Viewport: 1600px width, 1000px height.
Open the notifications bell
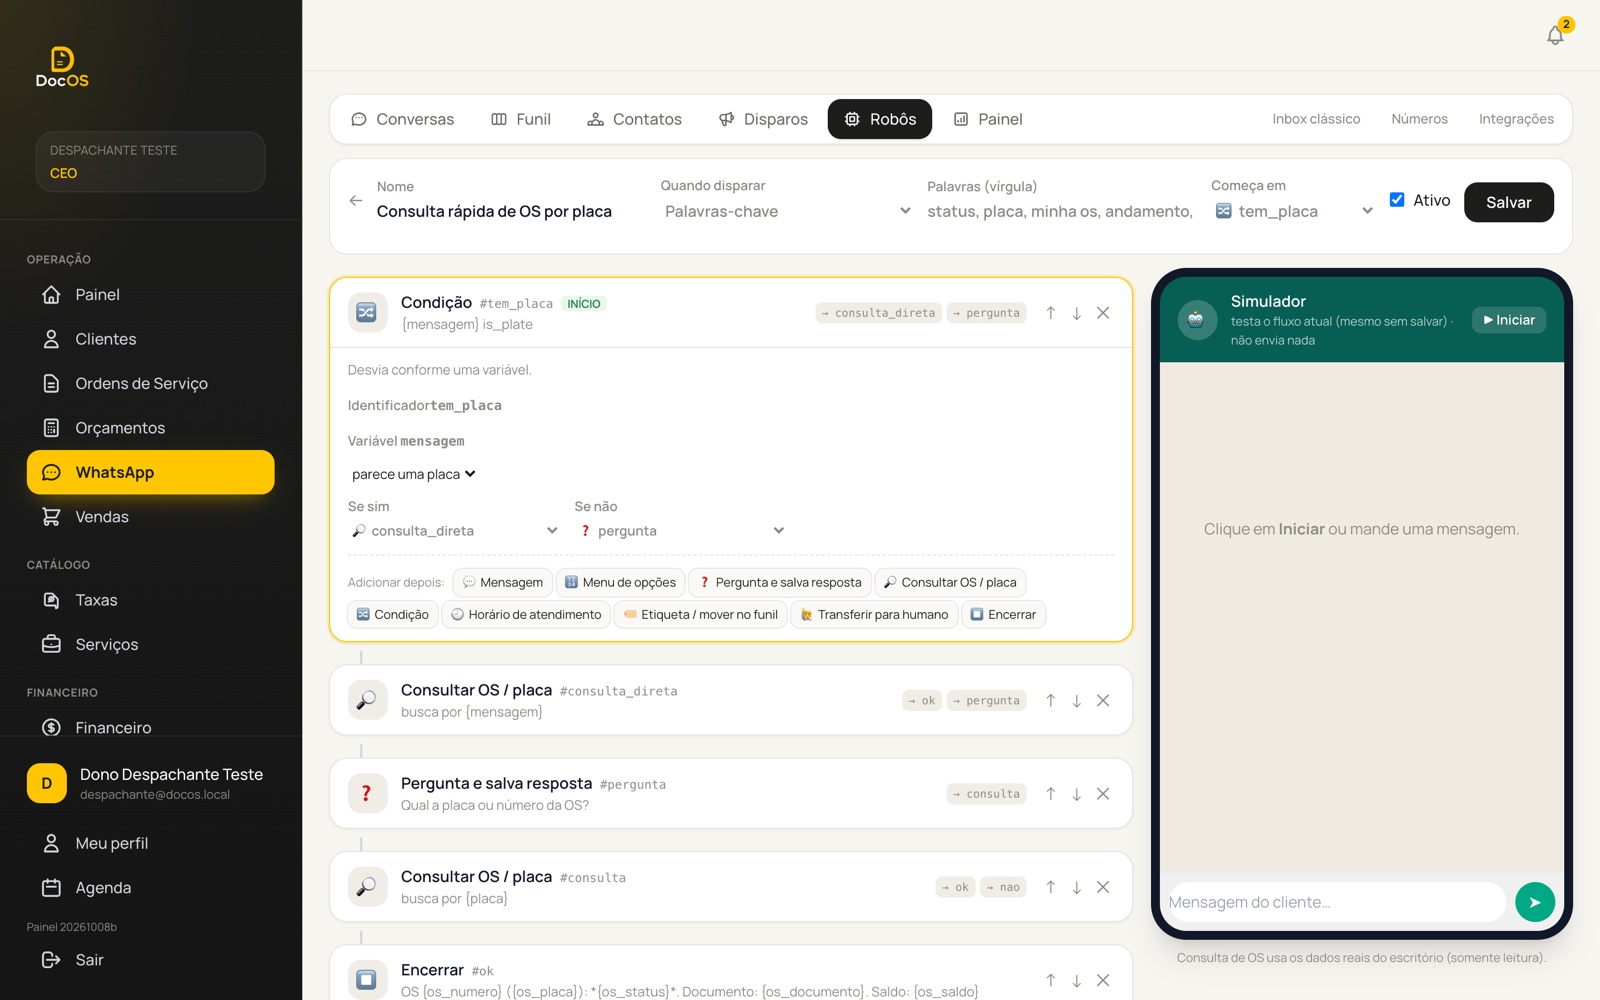(1555, 35)
